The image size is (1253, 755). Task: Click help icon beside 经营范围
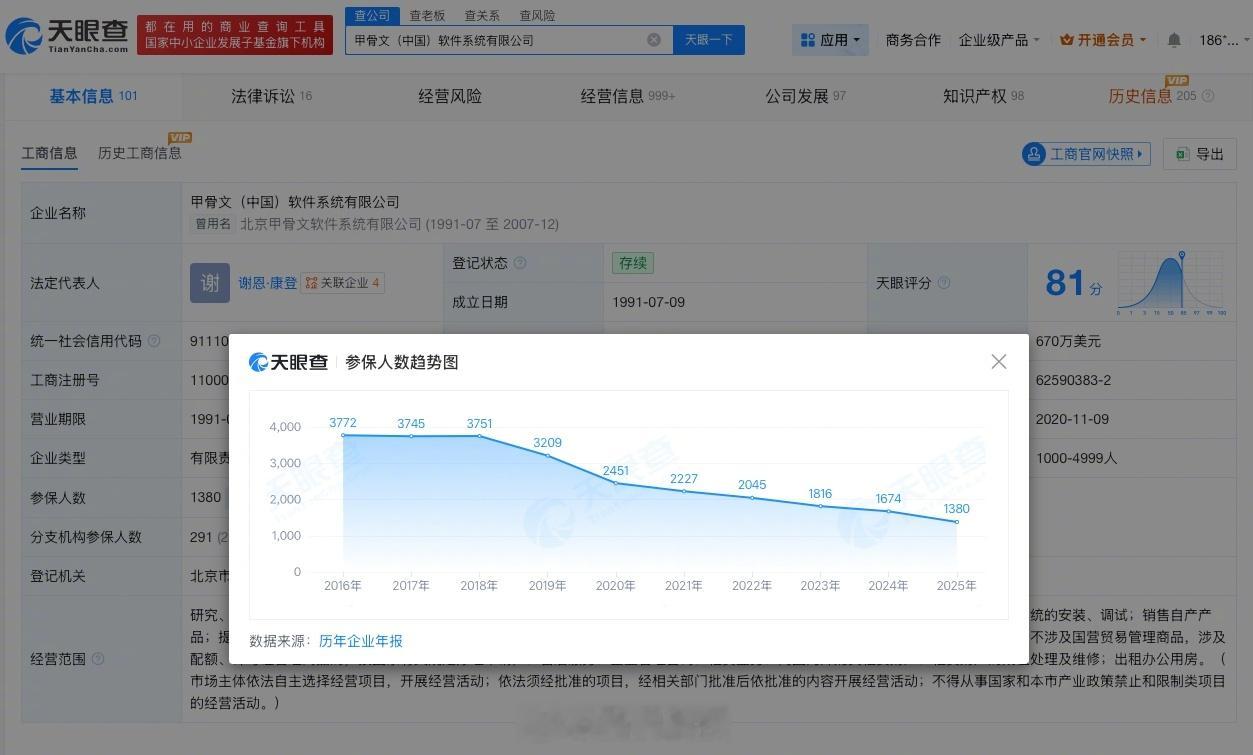tap(98, 659)
